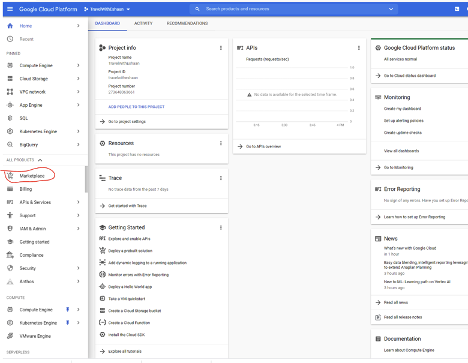Open Project info card options menu
Image resolution: width=468 pixels, height=363 pixels.
coord(221,48)
